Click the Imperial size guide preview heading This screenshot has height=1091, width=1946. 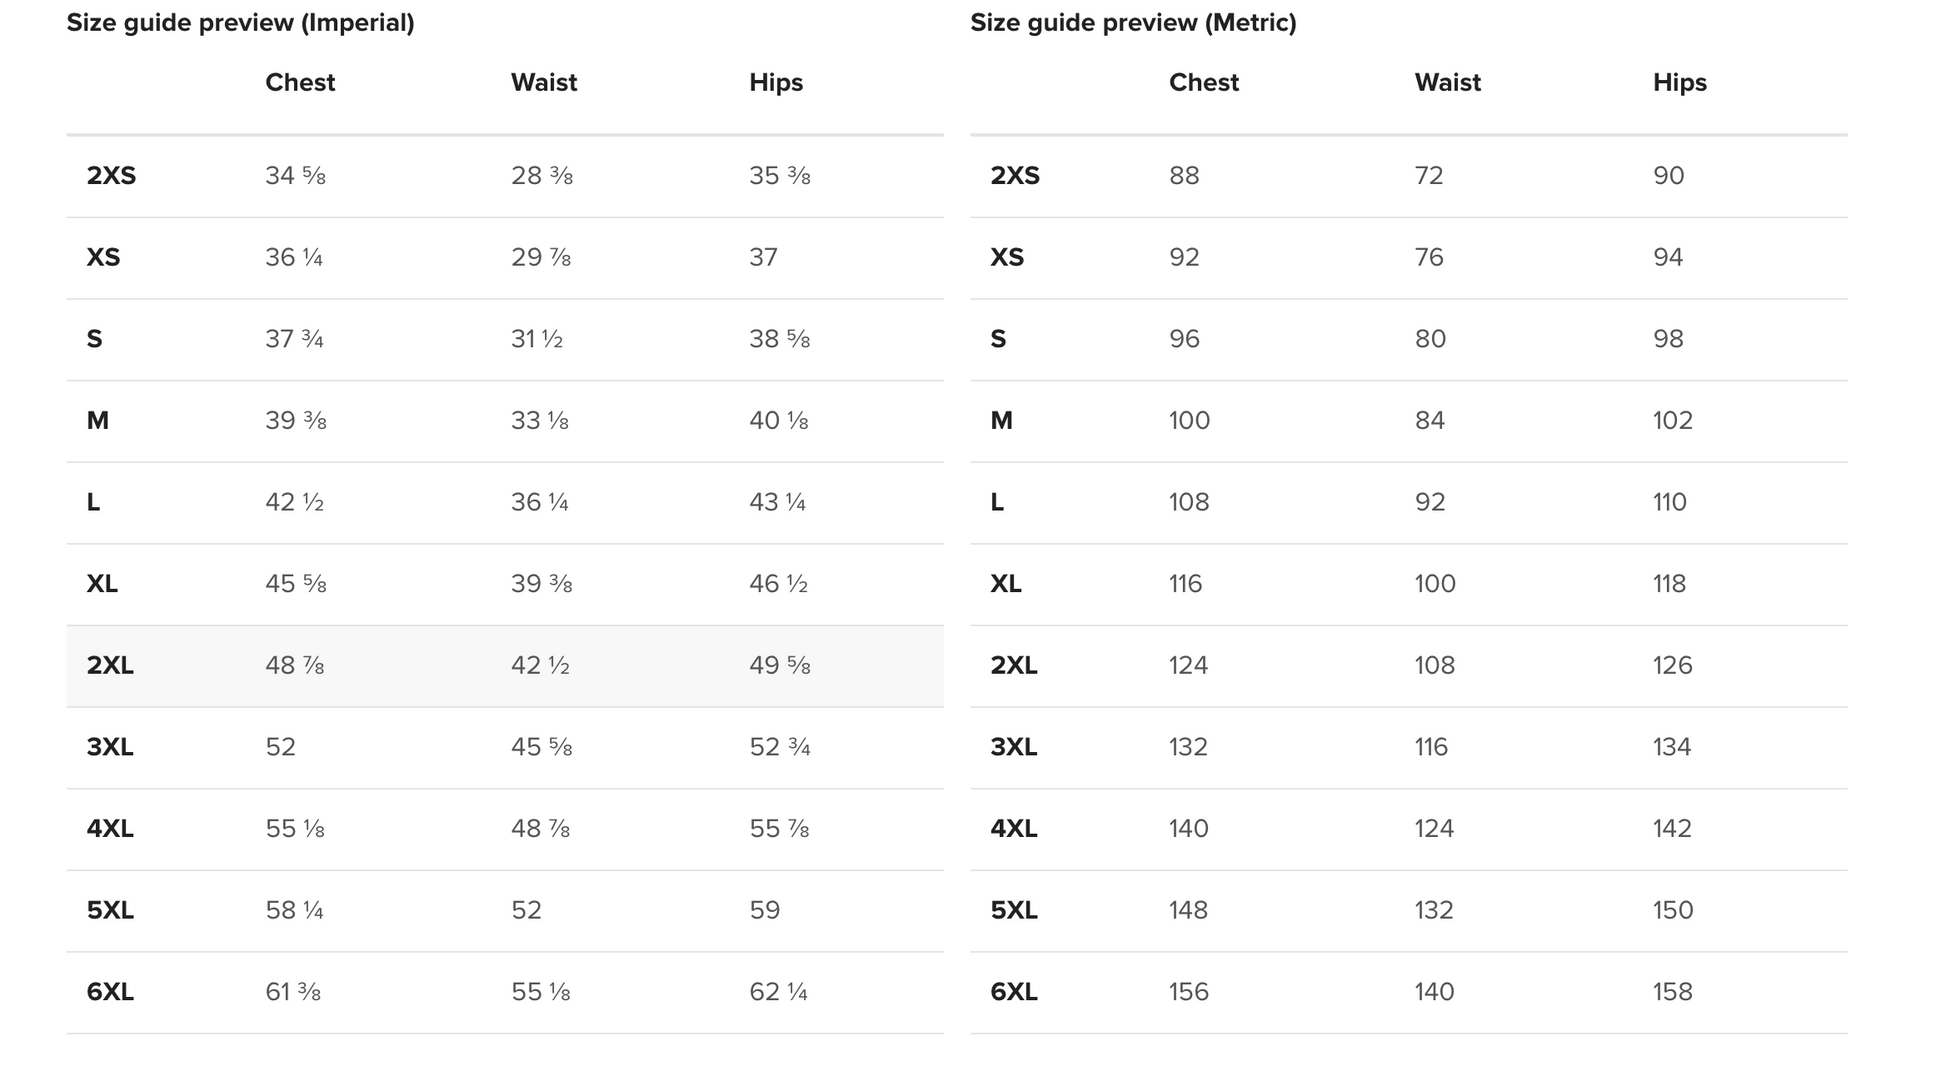pyautogui.click(x=240, y=23)
